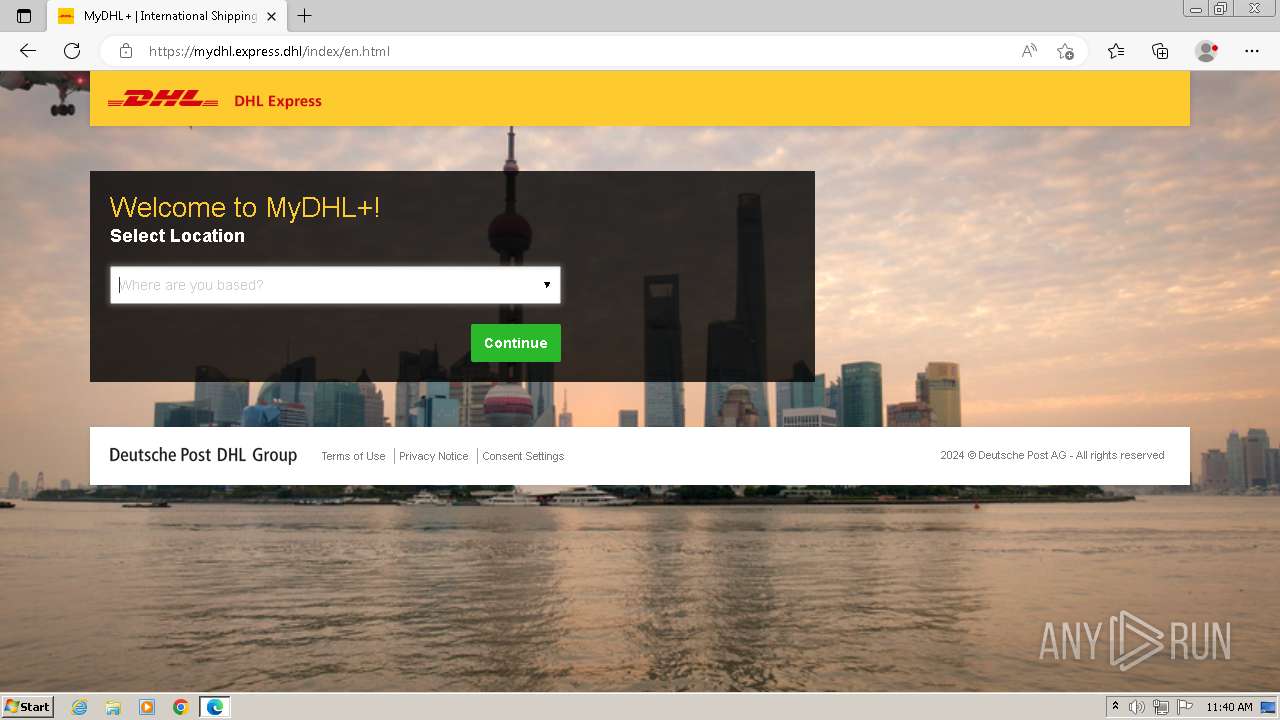The width and height of the screenshot is (1280, 720).
Task: Open Read aloud from address bar
Action: (x=1029, y=51)
